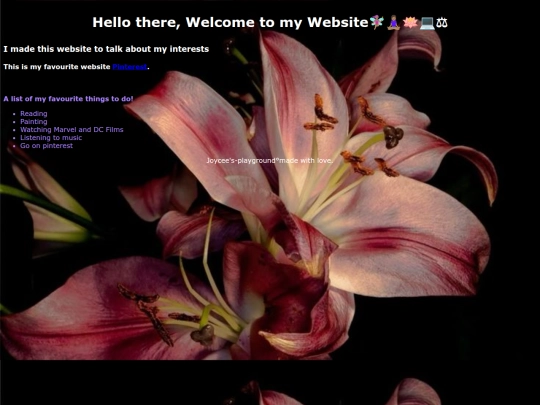This screenshot has width=540, height=405.
Task: Click "A list of my favourite things to do!" heading
Action: [68, 99]
